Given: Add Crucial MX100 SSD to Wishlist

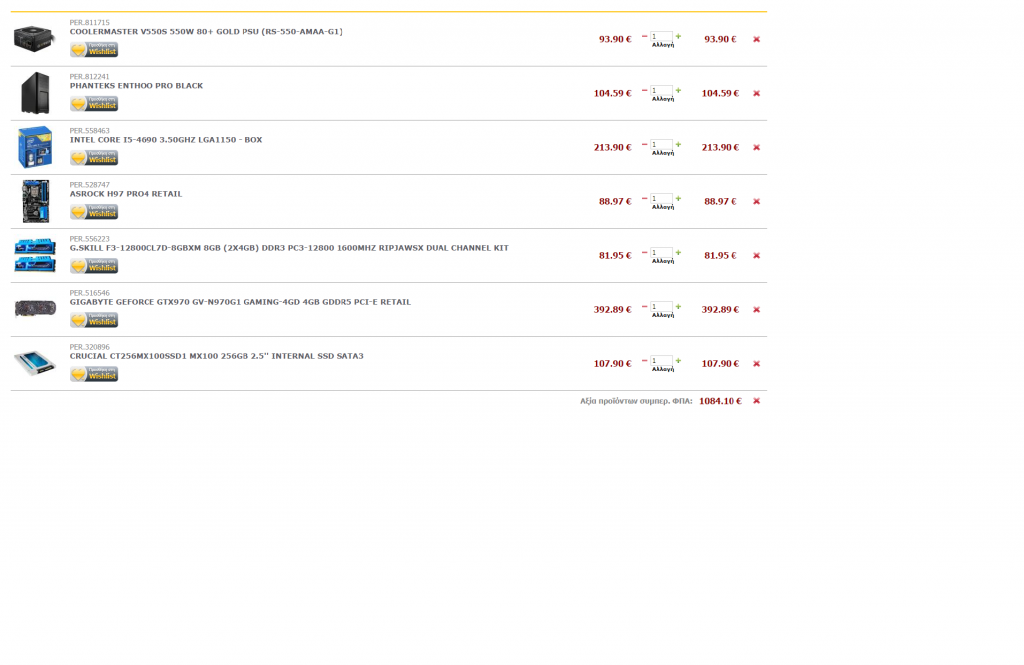Looking at the screenshot, I should pos(94,374).
